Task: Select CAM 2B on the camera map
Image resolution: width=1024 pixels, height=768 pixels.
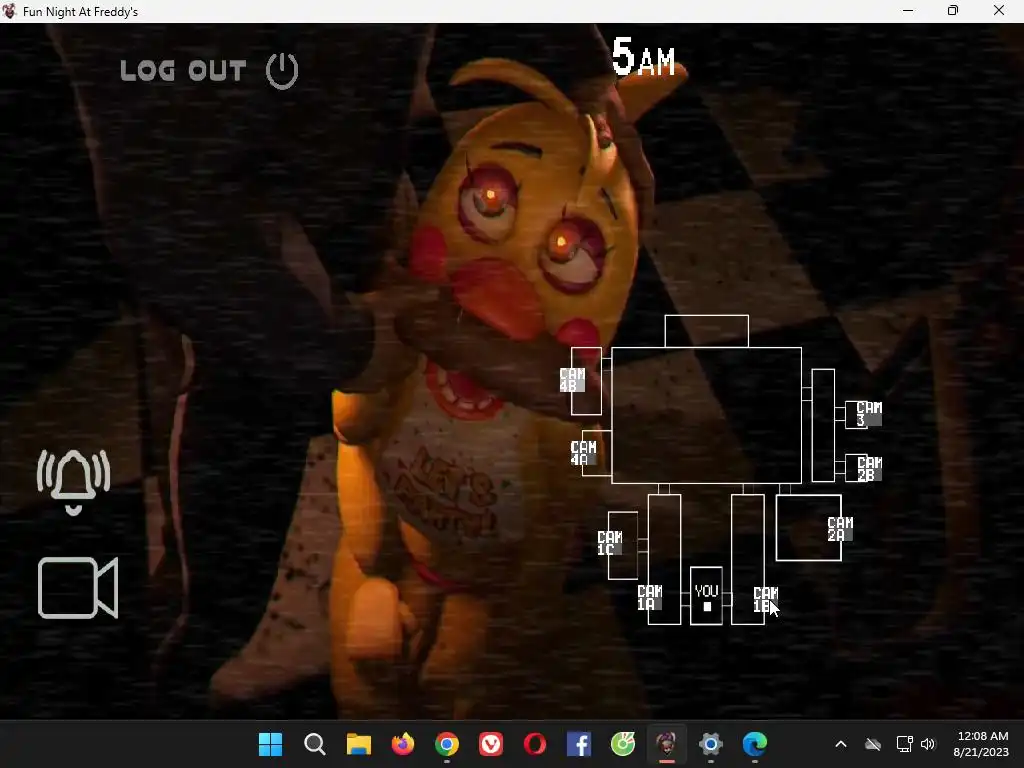Action: 869,469
